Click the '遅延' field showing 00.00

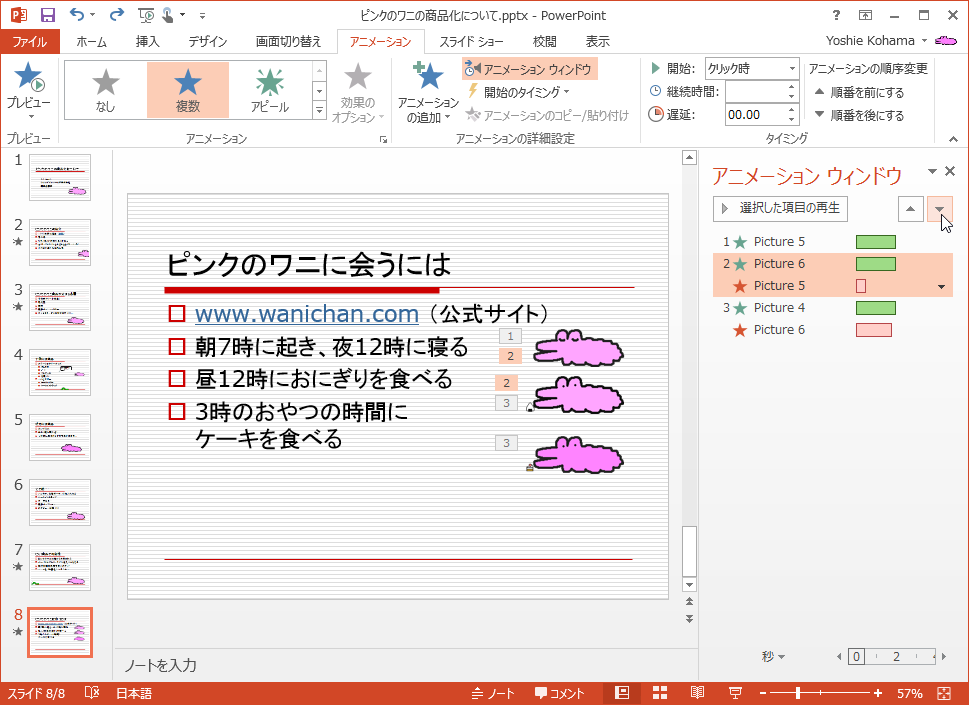coord(756,115)
